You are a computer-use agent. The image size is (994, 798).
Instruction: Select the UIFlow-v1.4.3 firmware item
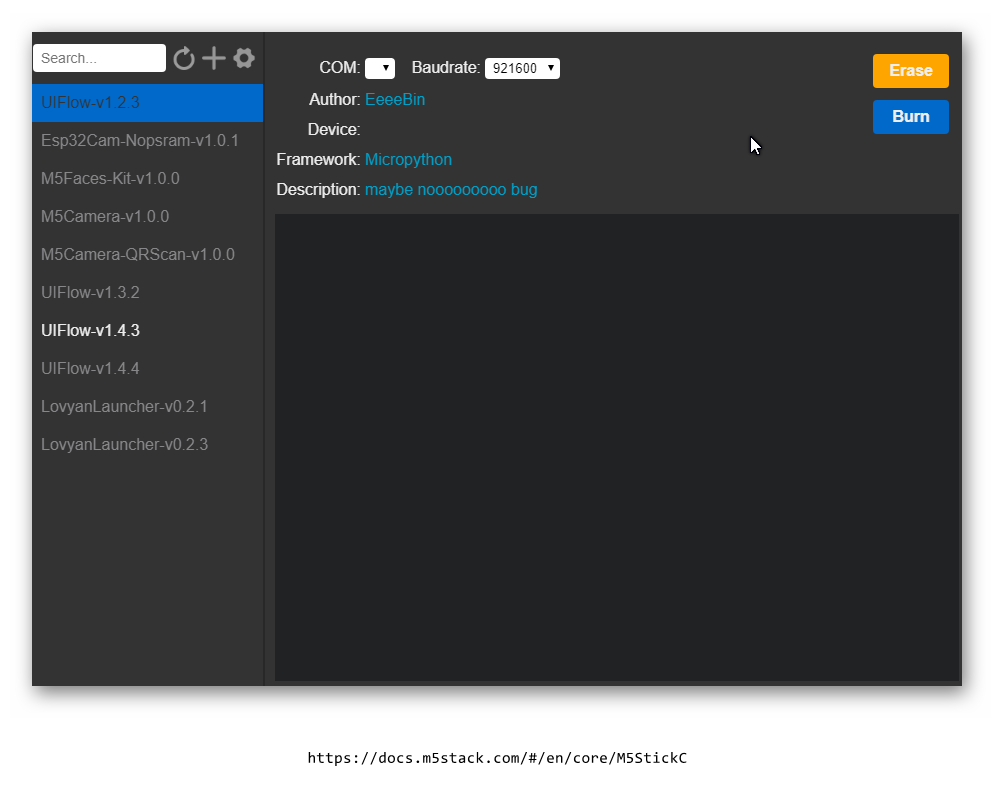coord(90,331)
